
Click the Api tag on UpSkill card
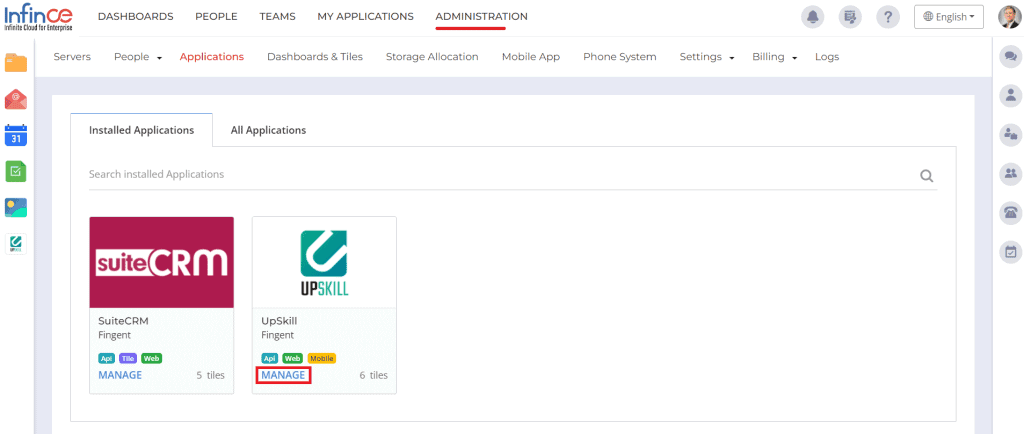point(269,358)
